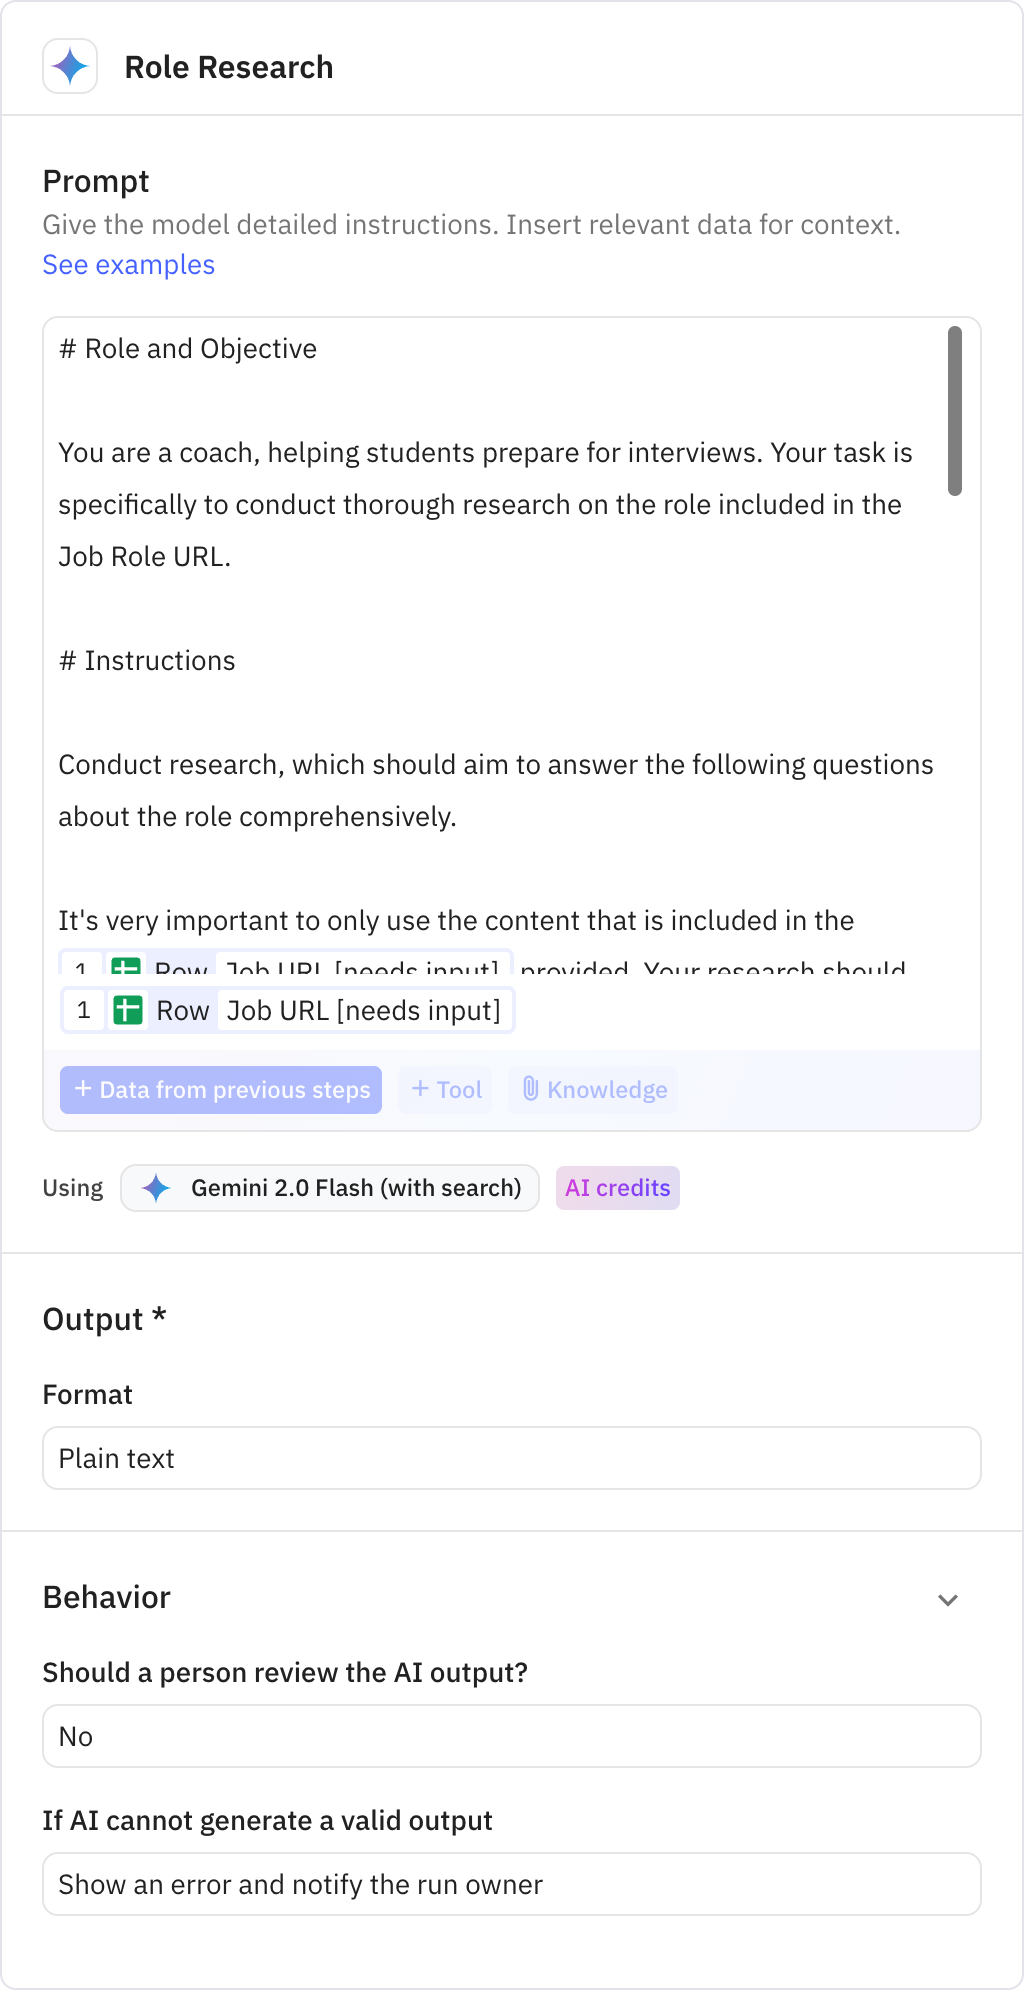Open the 'Should a person review' dropdown set to No
1024x1990 pixels.
[x=512, y=1736]
